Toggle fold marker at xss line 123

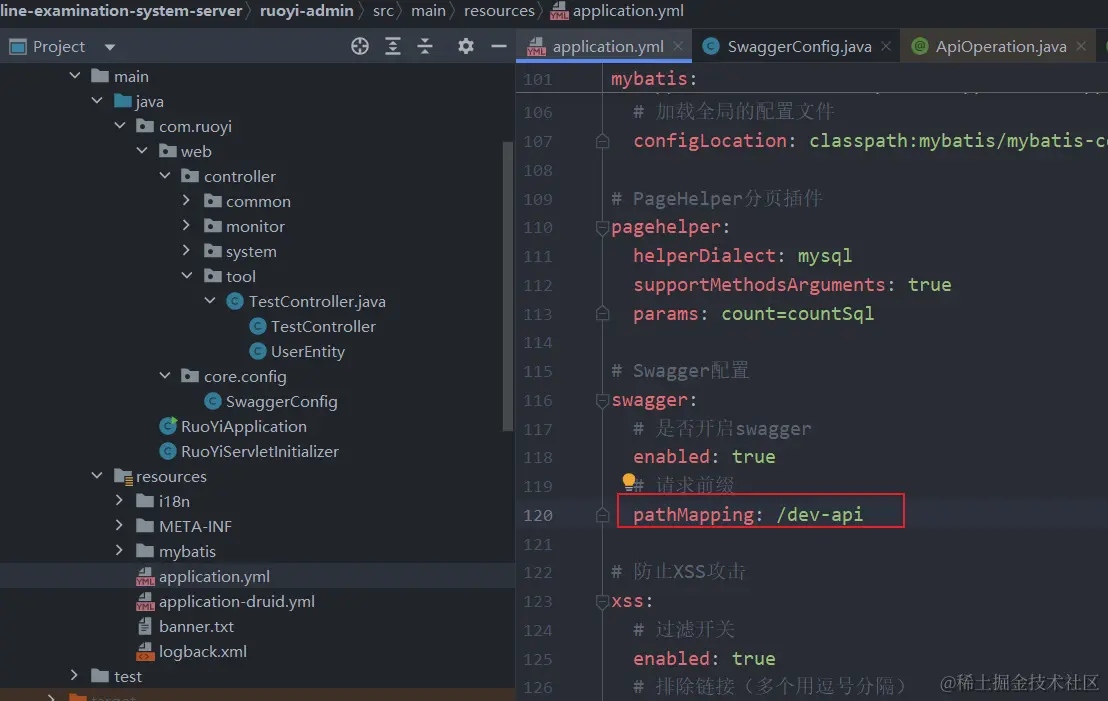[603, 601]
